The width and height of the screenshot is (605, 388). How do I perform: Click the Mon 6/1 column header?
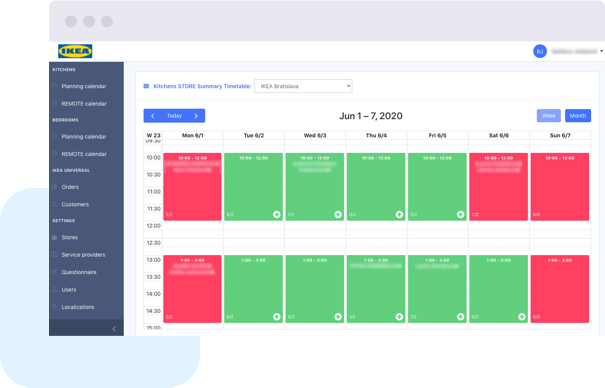click(193, 135)
